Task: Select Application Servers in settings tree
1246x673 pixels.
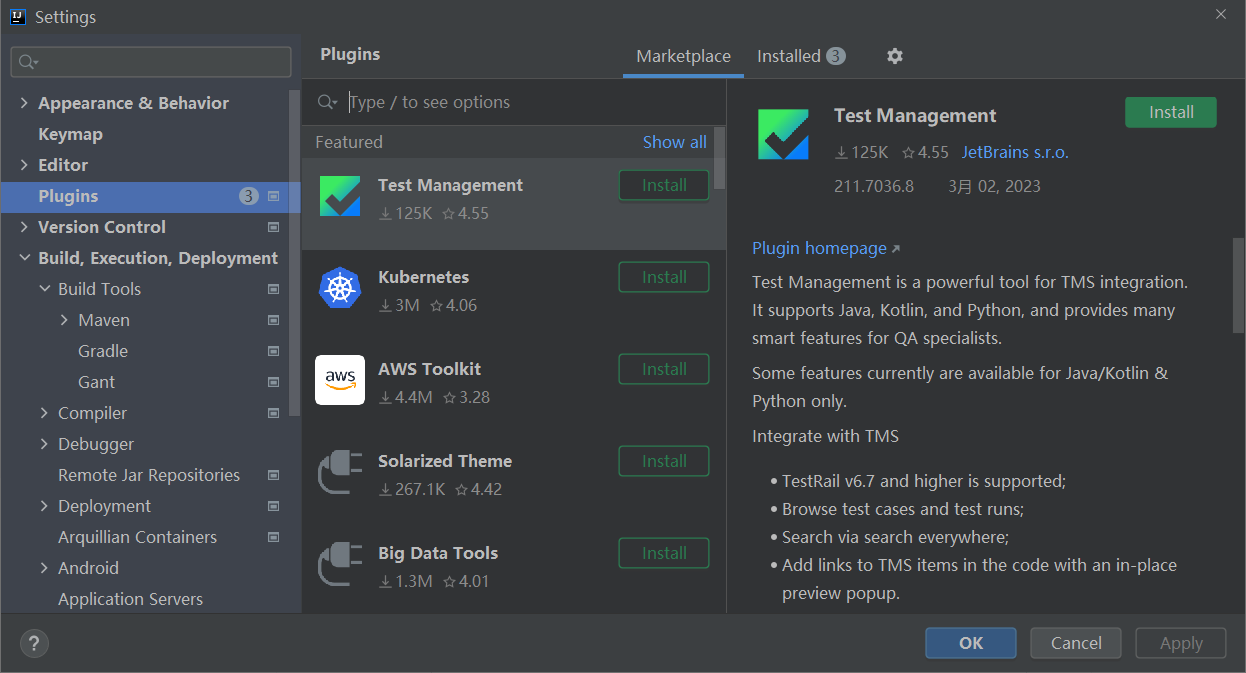Action: (x=130, y=599)
